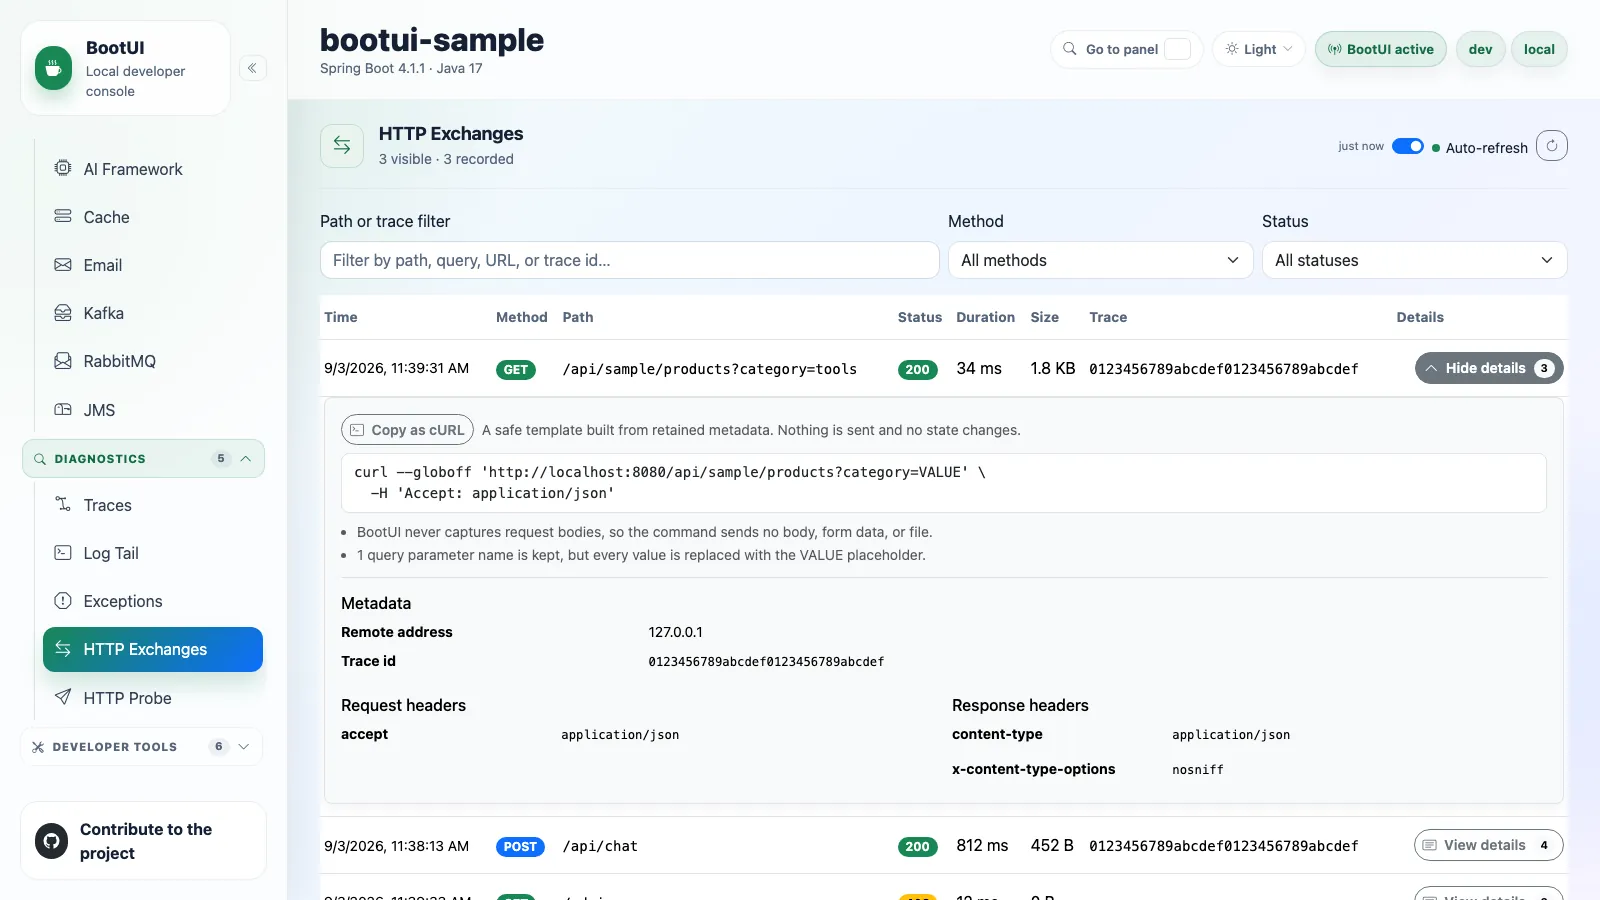Viewport: 1600px width, 900px height.
Task: Click the GitHub icon in the contribute card
Action: point(52,841)
